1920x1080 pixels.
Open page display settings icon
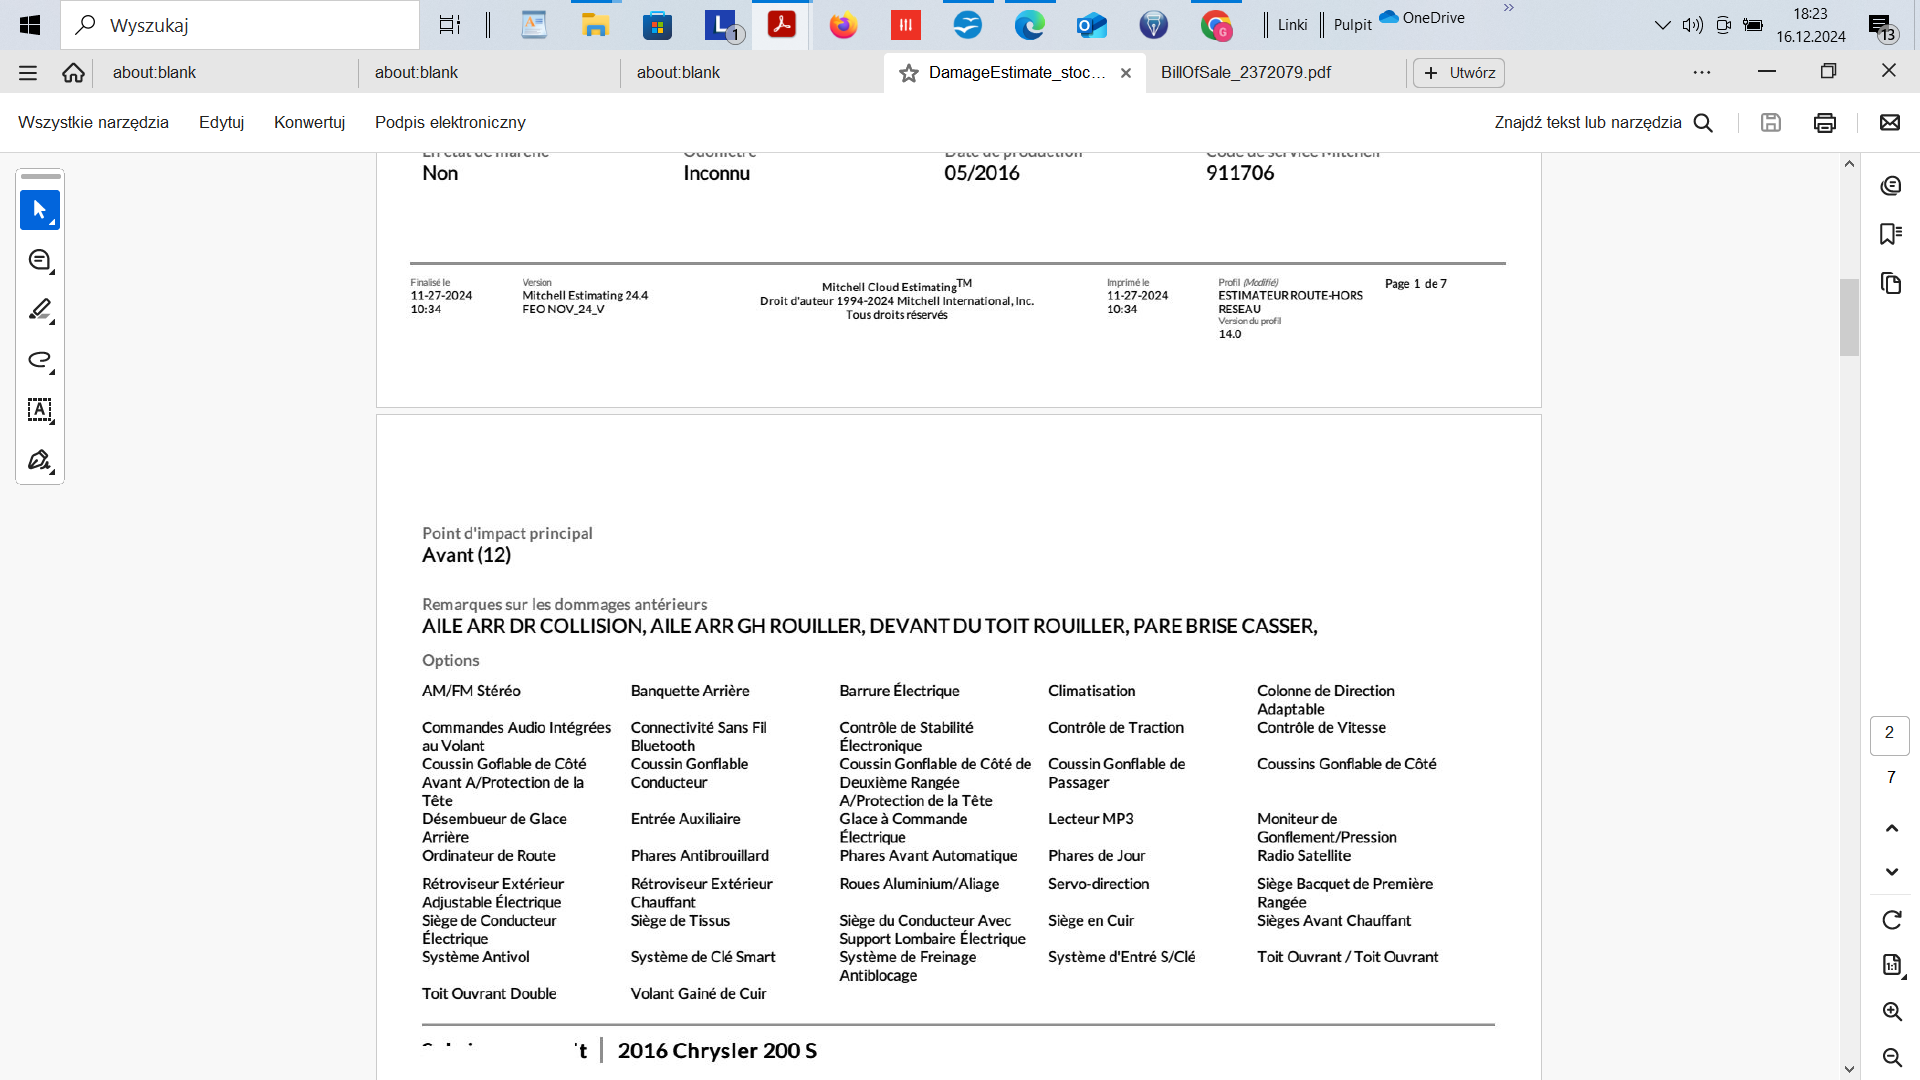(1891, 965)
